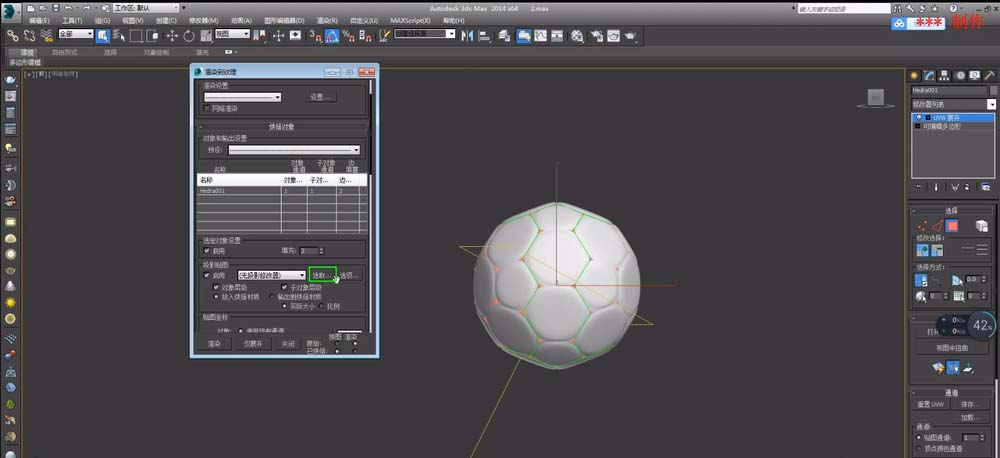Image resolution: width=1000 pixels, height=458 pixels.
Task: Toggle the Angle Snap icon
Action: (331, 35)
